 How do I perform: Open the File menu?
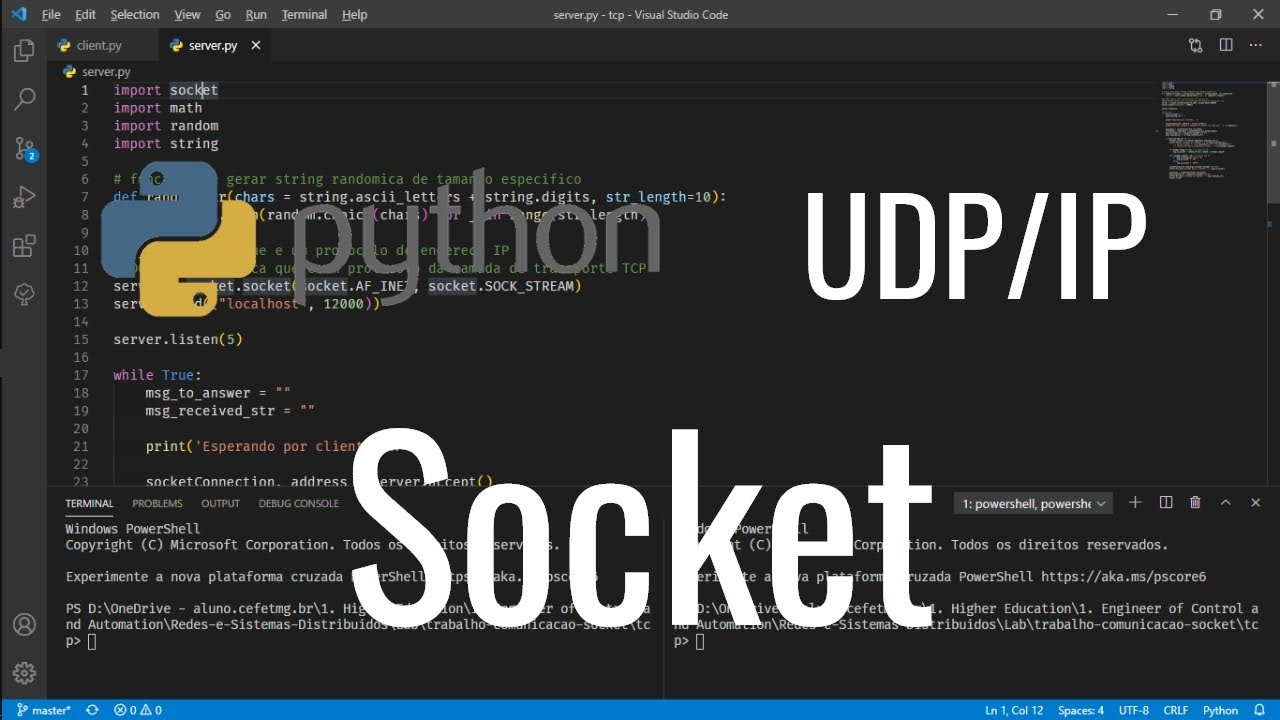(x=51, y=14)
